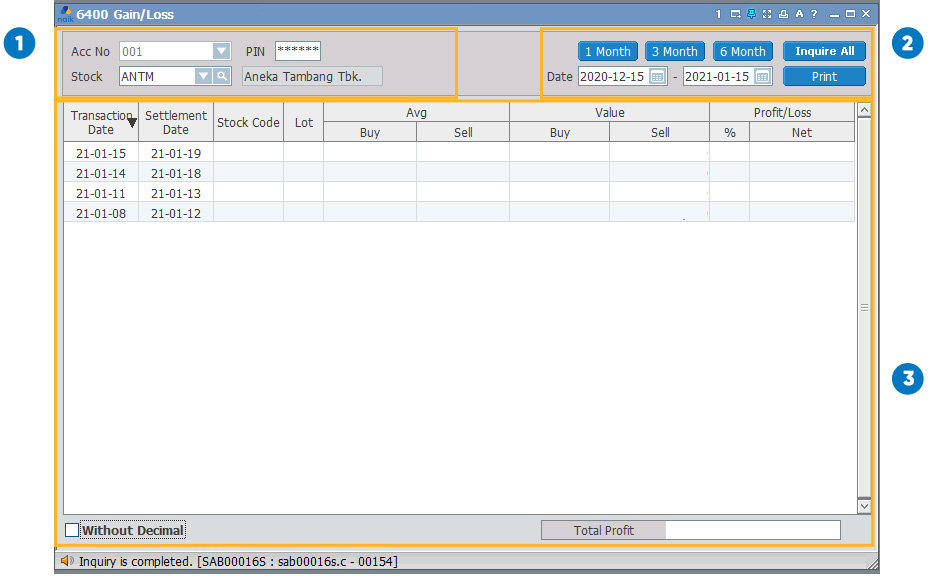Expand the Stock code dropdown arrow
The width and height of the screenshot is (934, 576).
coord(203,76)
